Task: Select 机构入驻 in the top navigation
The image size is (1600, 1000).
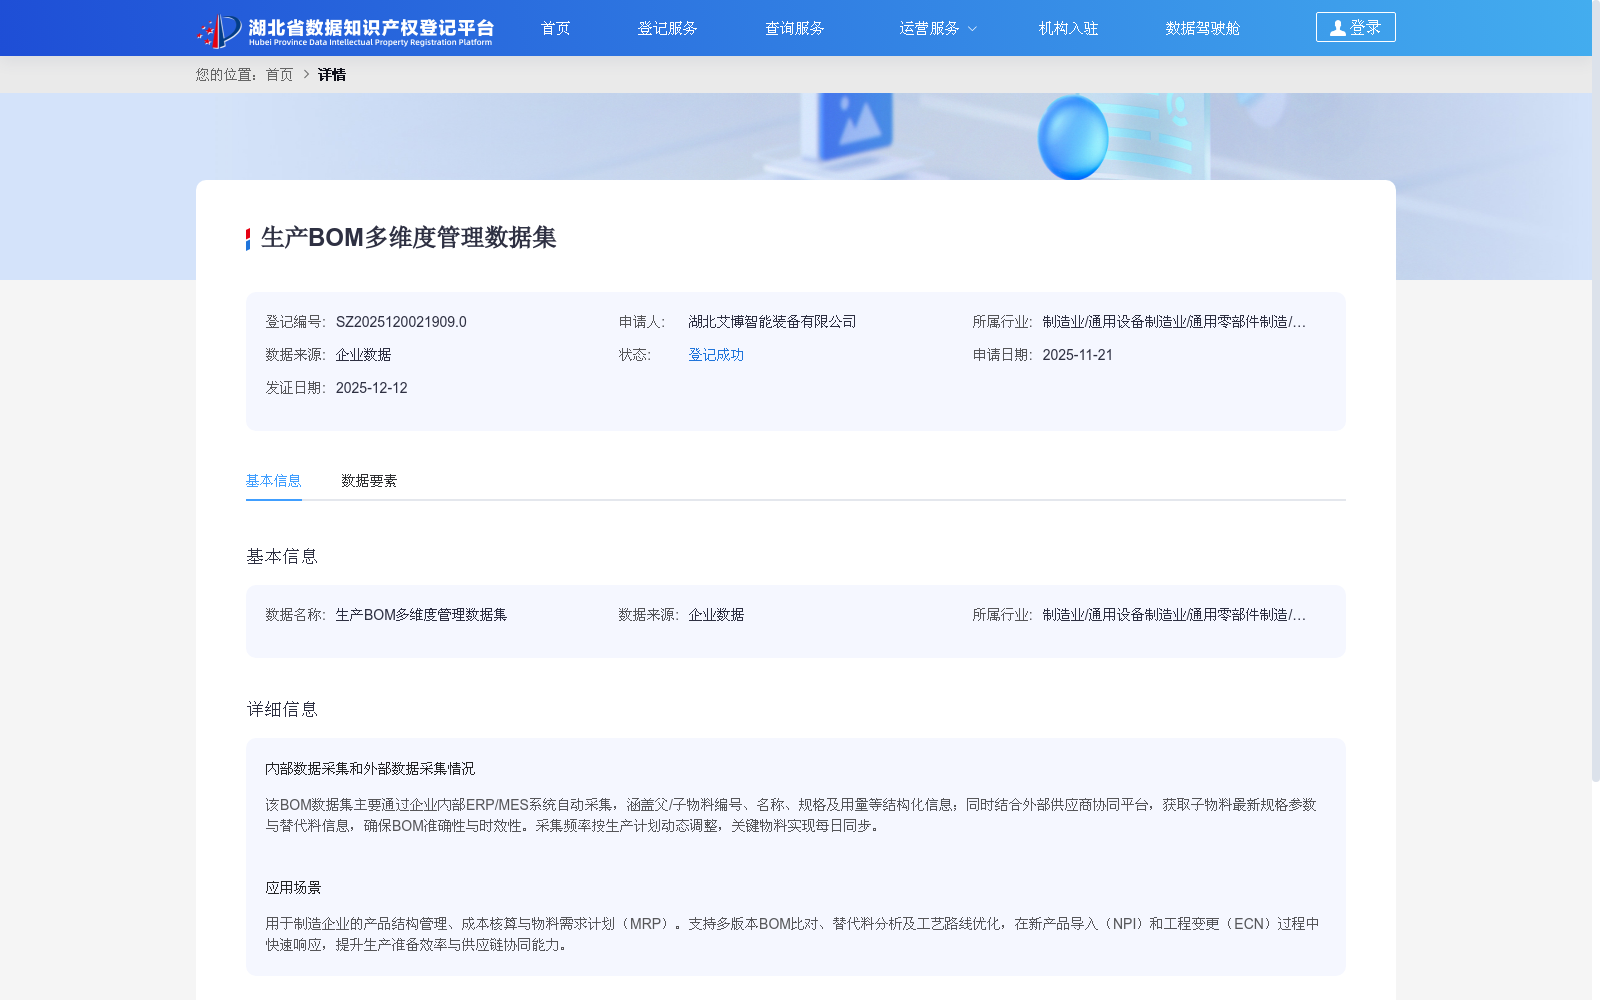Action: (x=1068, y=28)
